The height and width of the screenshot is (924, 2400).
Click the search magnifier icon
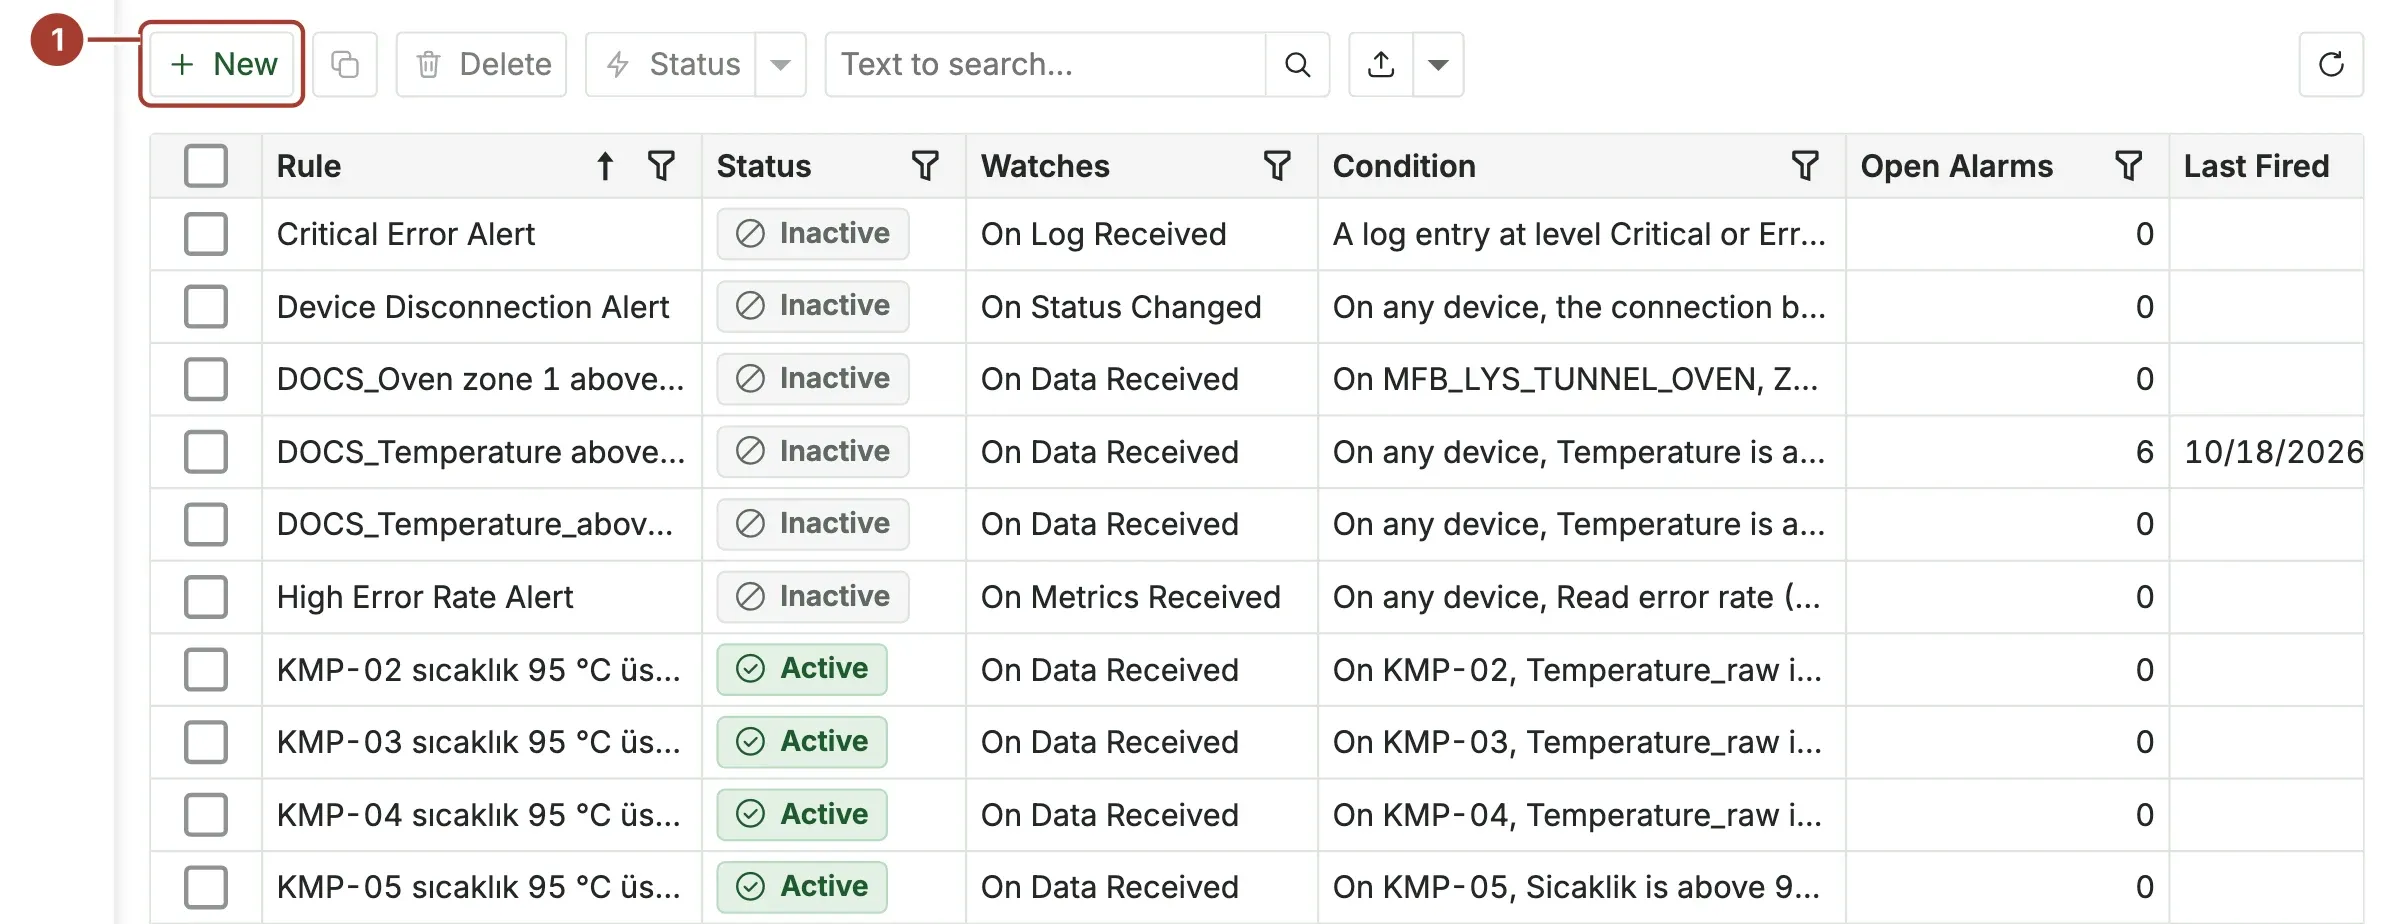tap(1297, 65)
